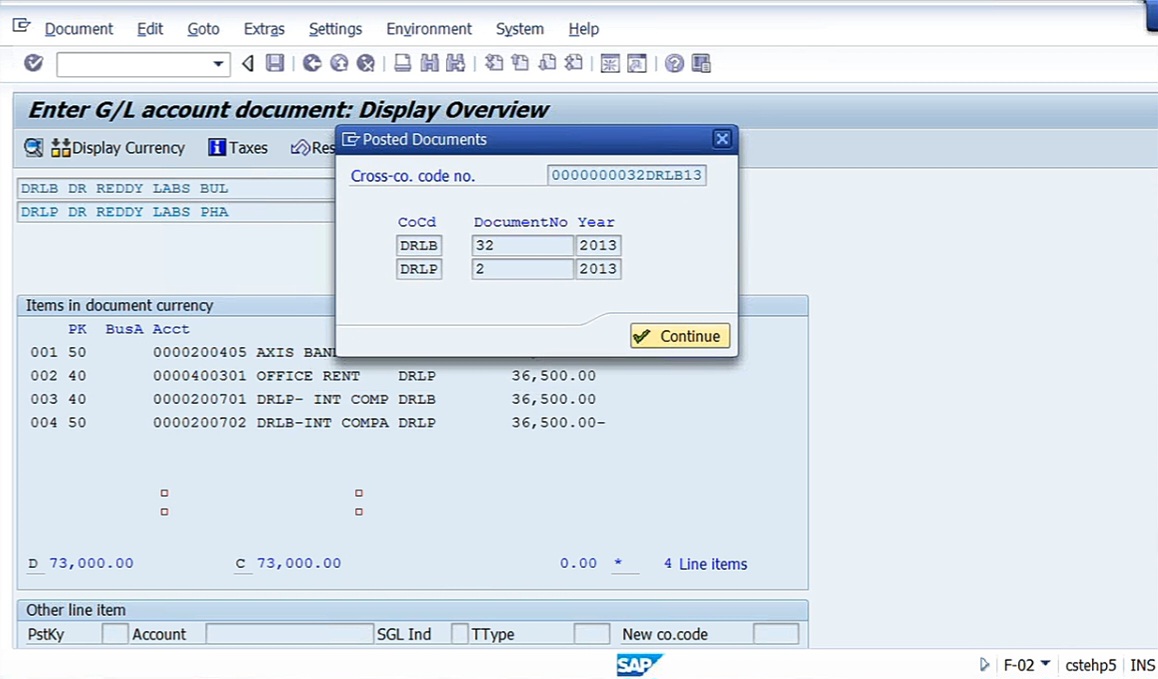The image size is (1158, 679).
Task: Click the Display Currency button
Action: tap(118, 148)
